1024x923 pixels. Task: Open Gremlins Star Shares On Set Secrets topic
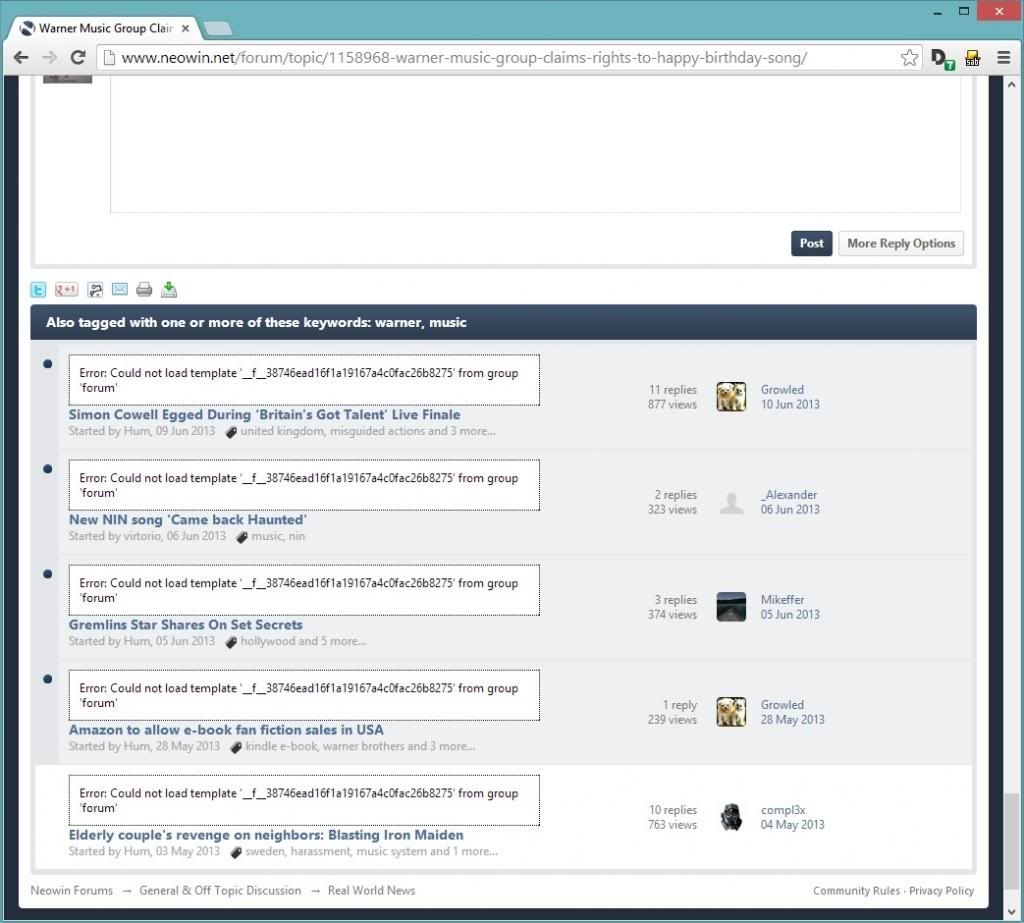tap(185, 625)
